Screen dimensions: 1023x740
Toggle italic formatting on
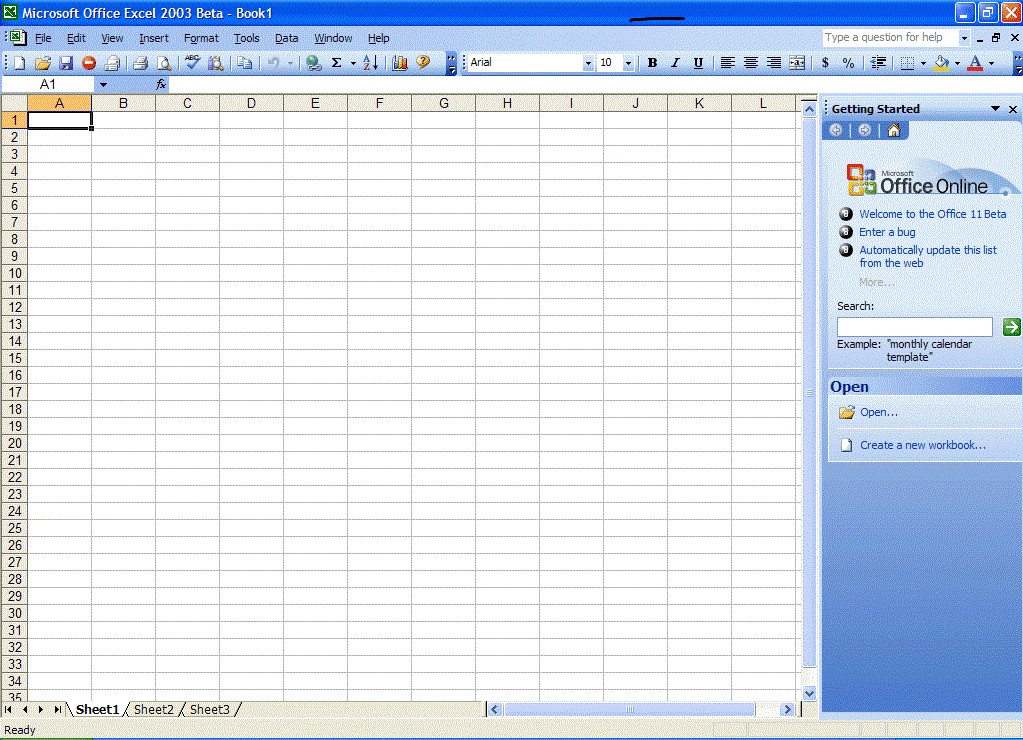click(674, 62)
